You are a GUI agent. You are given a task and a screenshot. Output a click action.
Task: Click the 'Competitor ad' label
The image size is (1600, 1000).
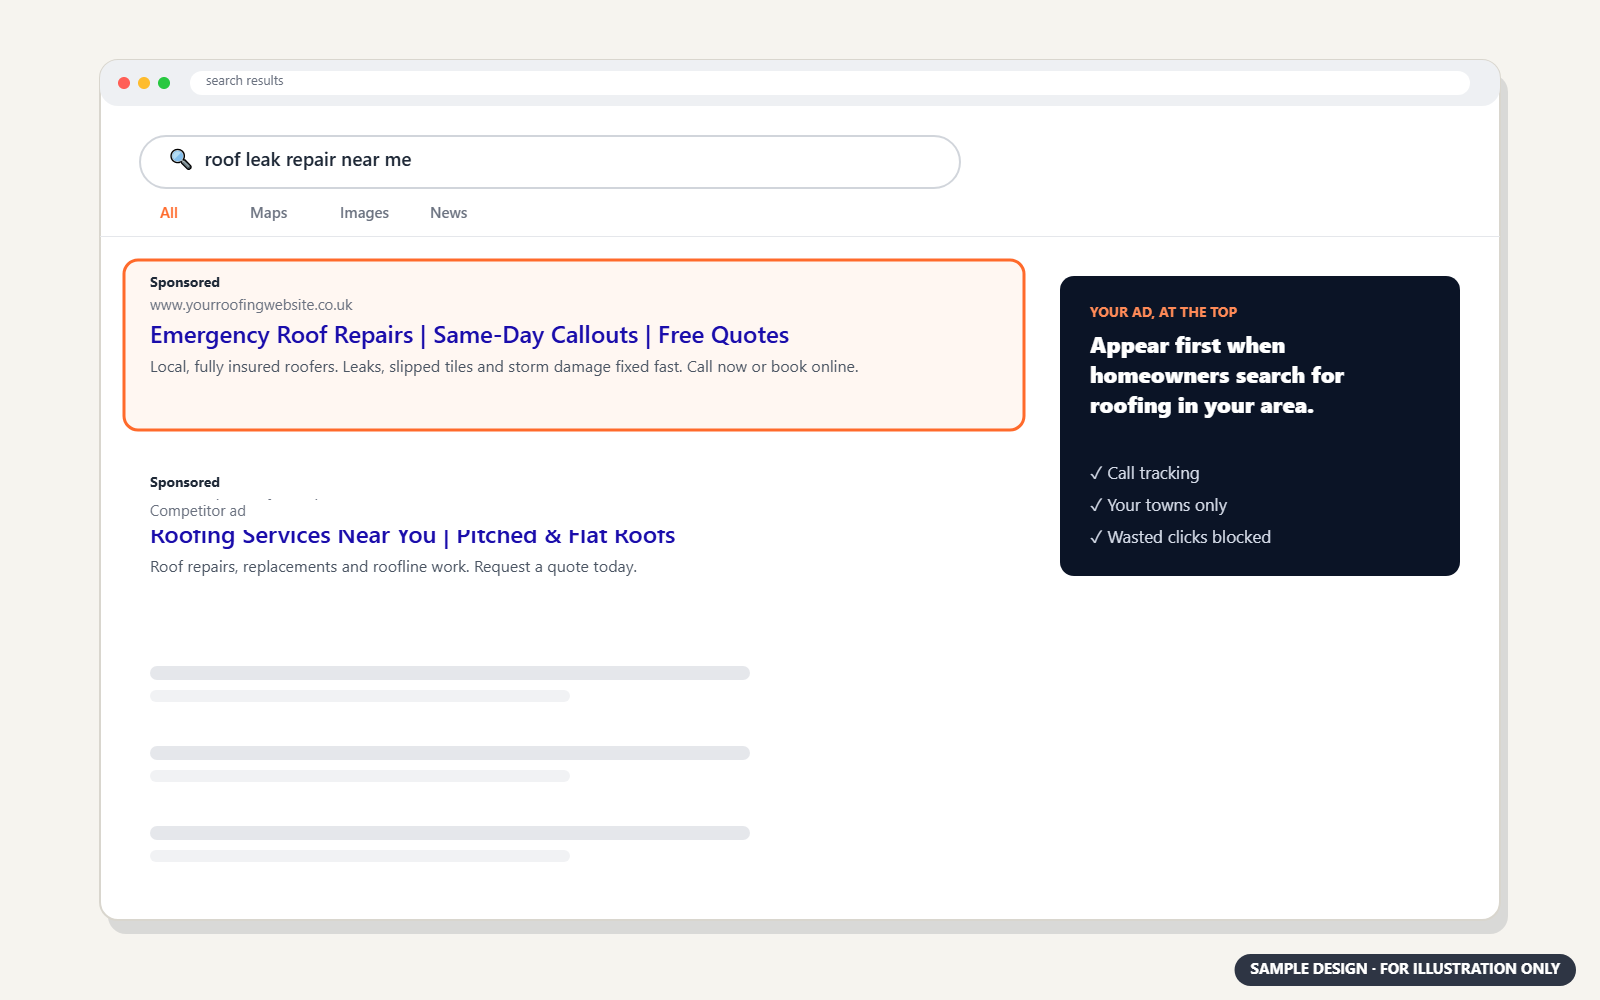(x=198, y=511)
